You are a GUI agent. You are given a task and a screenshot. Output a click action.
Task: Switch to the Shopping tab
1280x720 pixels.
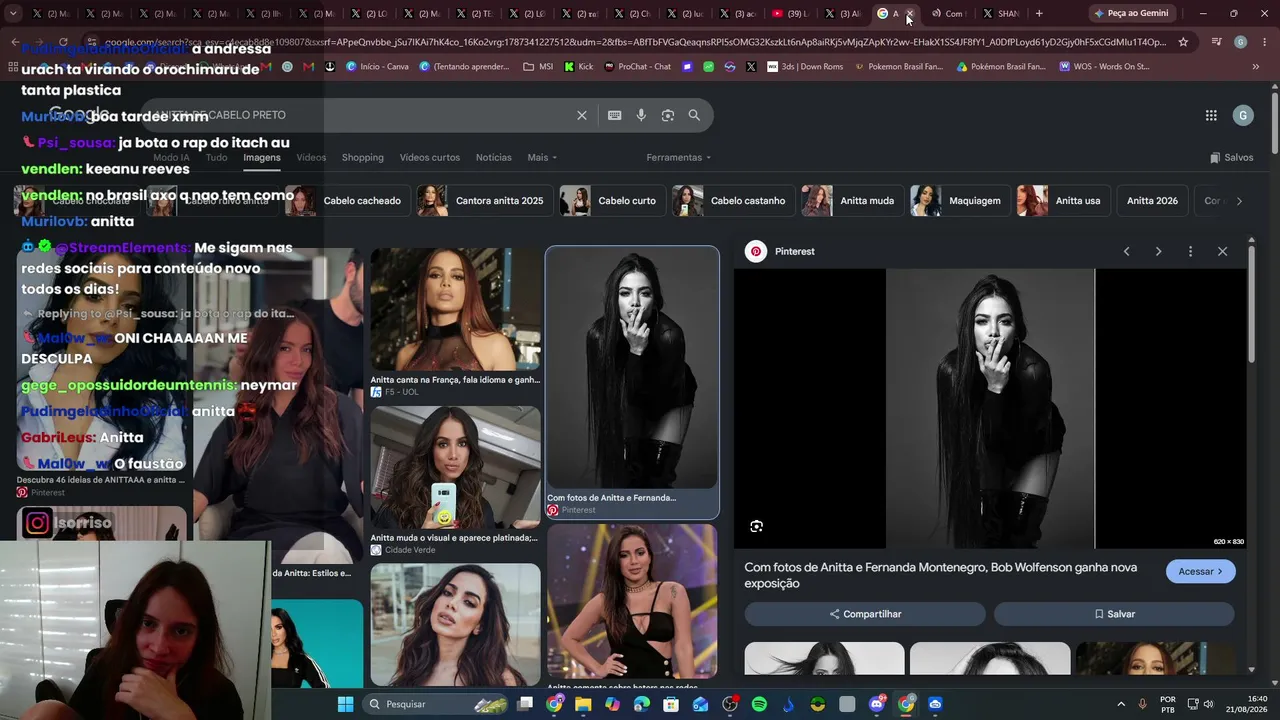(x=363, y=157)
